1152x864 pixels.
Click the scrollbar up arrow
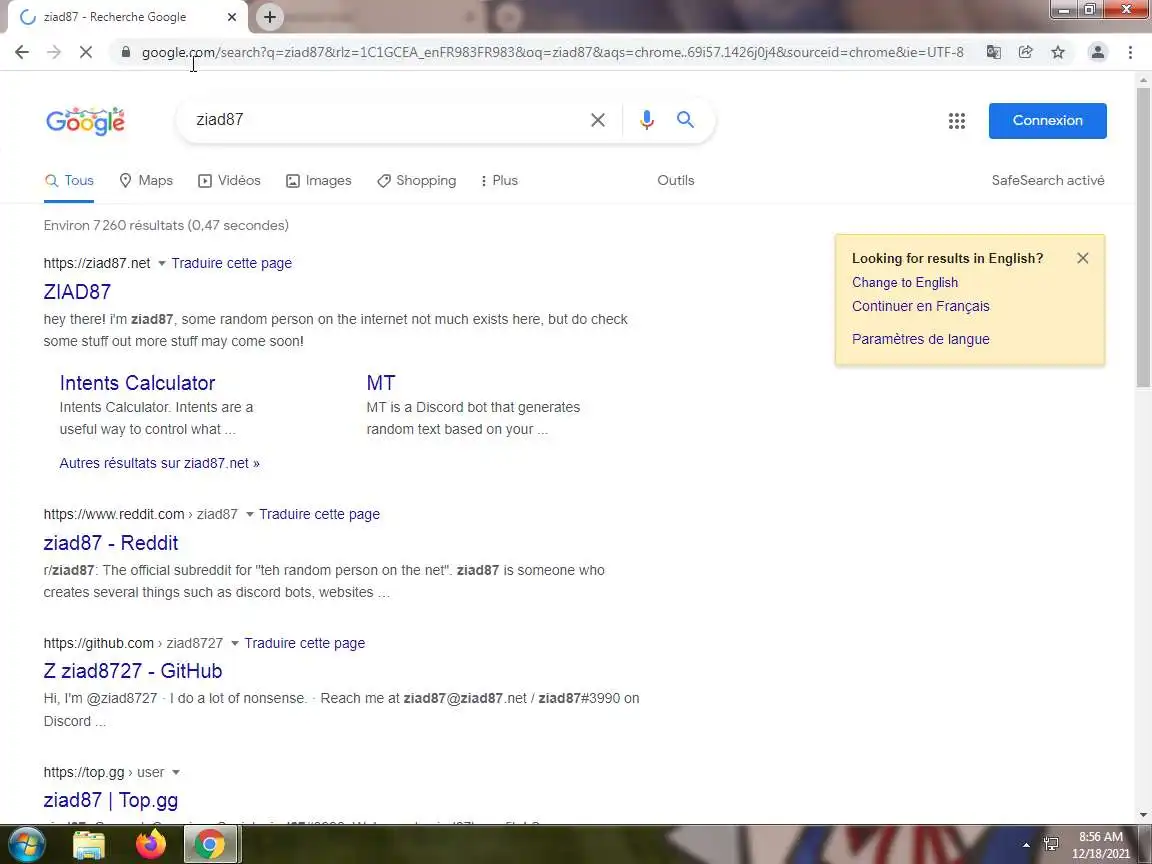point(1143,79)
